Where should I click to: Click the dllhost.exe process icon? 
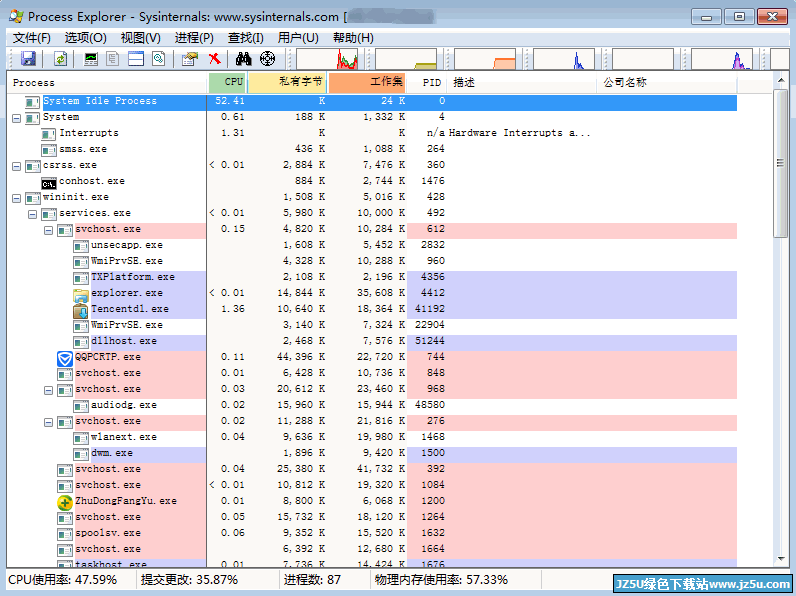(x=81, y=342)
